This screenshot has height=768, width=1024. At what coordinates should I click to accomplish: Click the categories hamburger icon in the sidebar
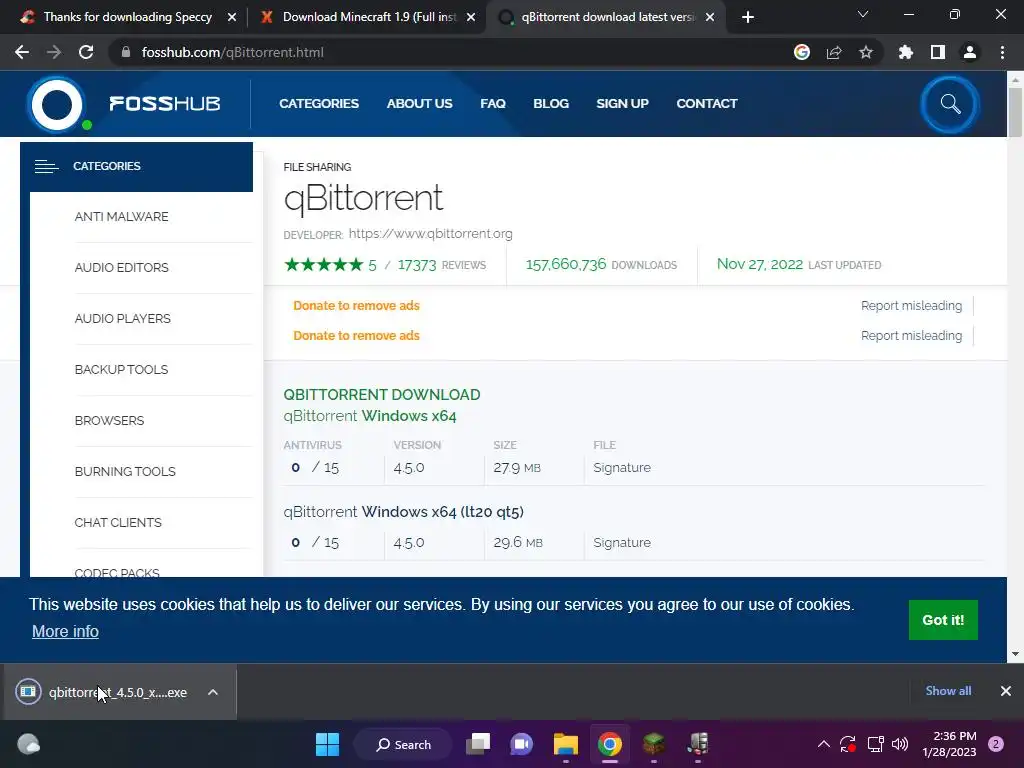tap(46, 167)
